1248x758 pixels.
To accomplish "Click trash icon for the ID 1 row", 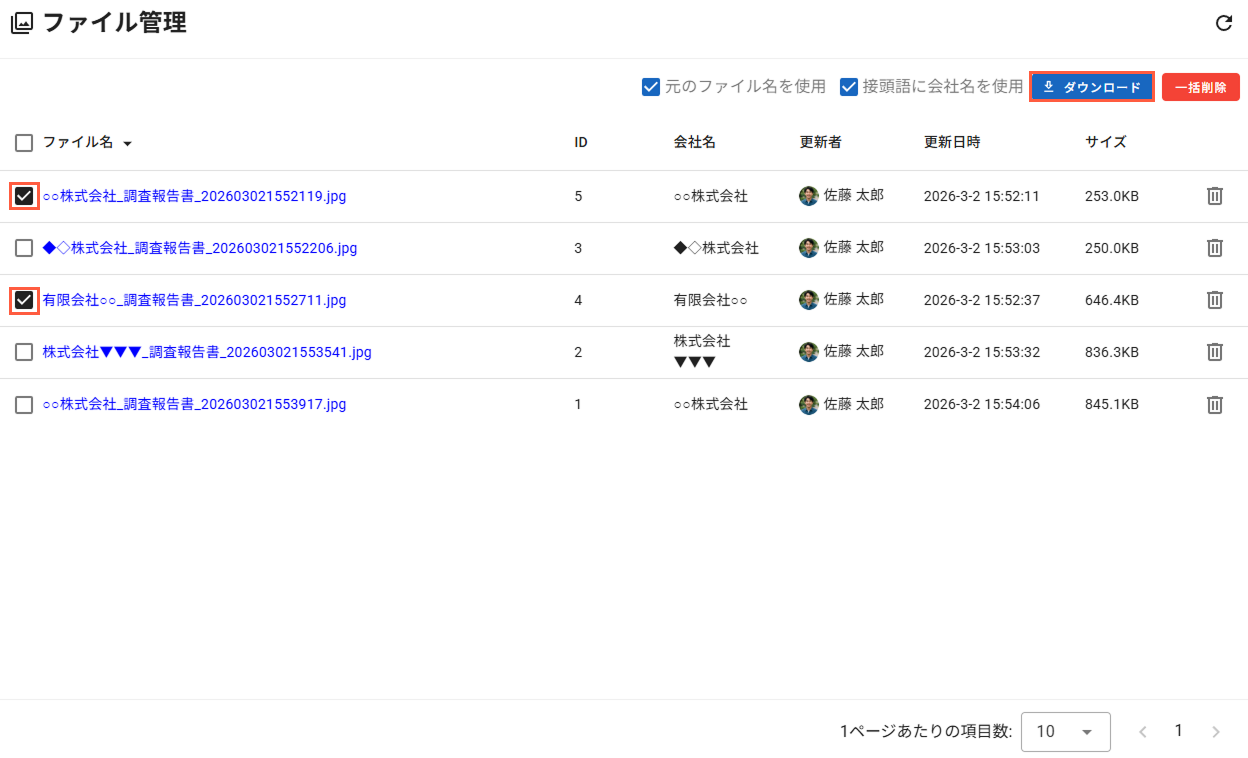I will pos(1214,404).
